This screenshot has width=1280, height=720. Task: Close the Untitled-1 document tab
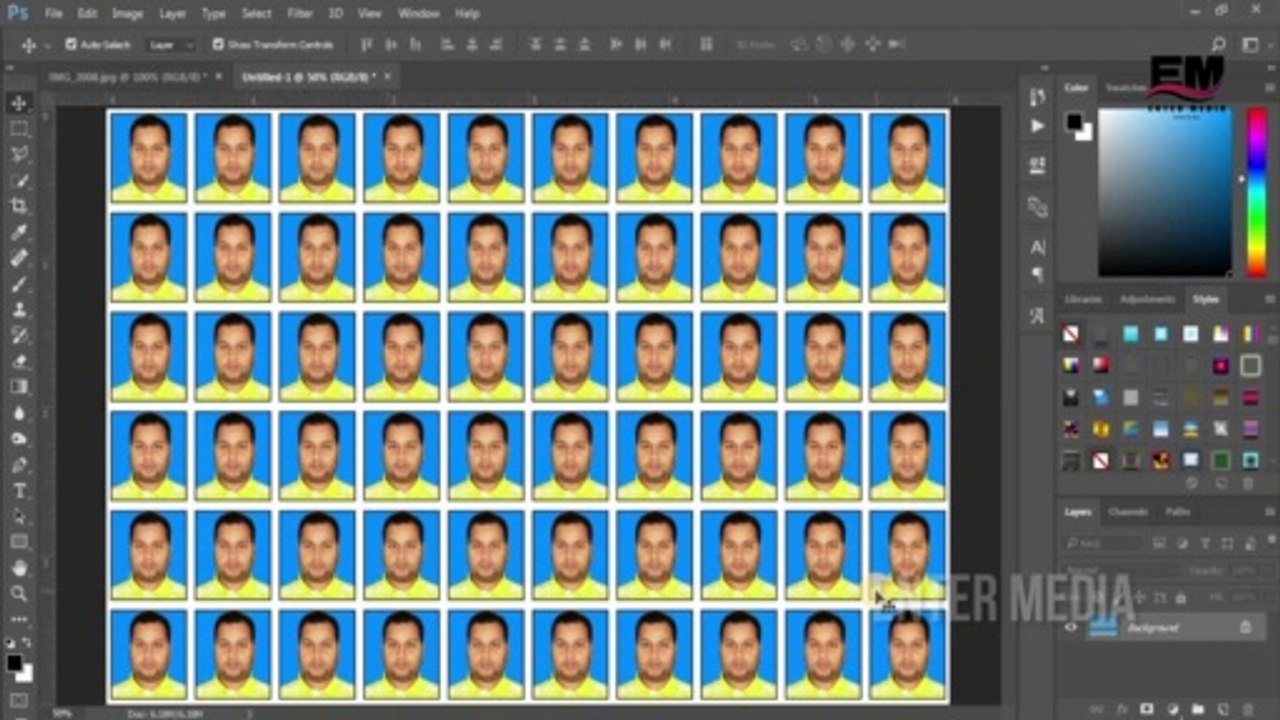click(387, 76)
